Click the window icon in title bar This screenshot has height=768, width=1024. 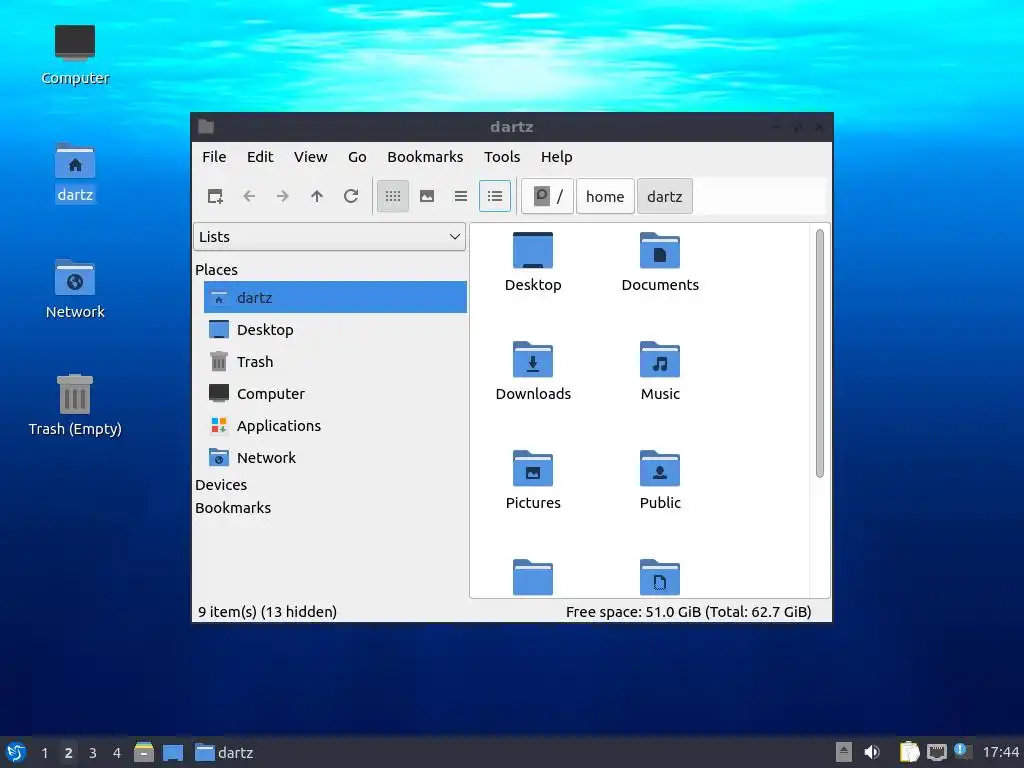tap(206, 127)
